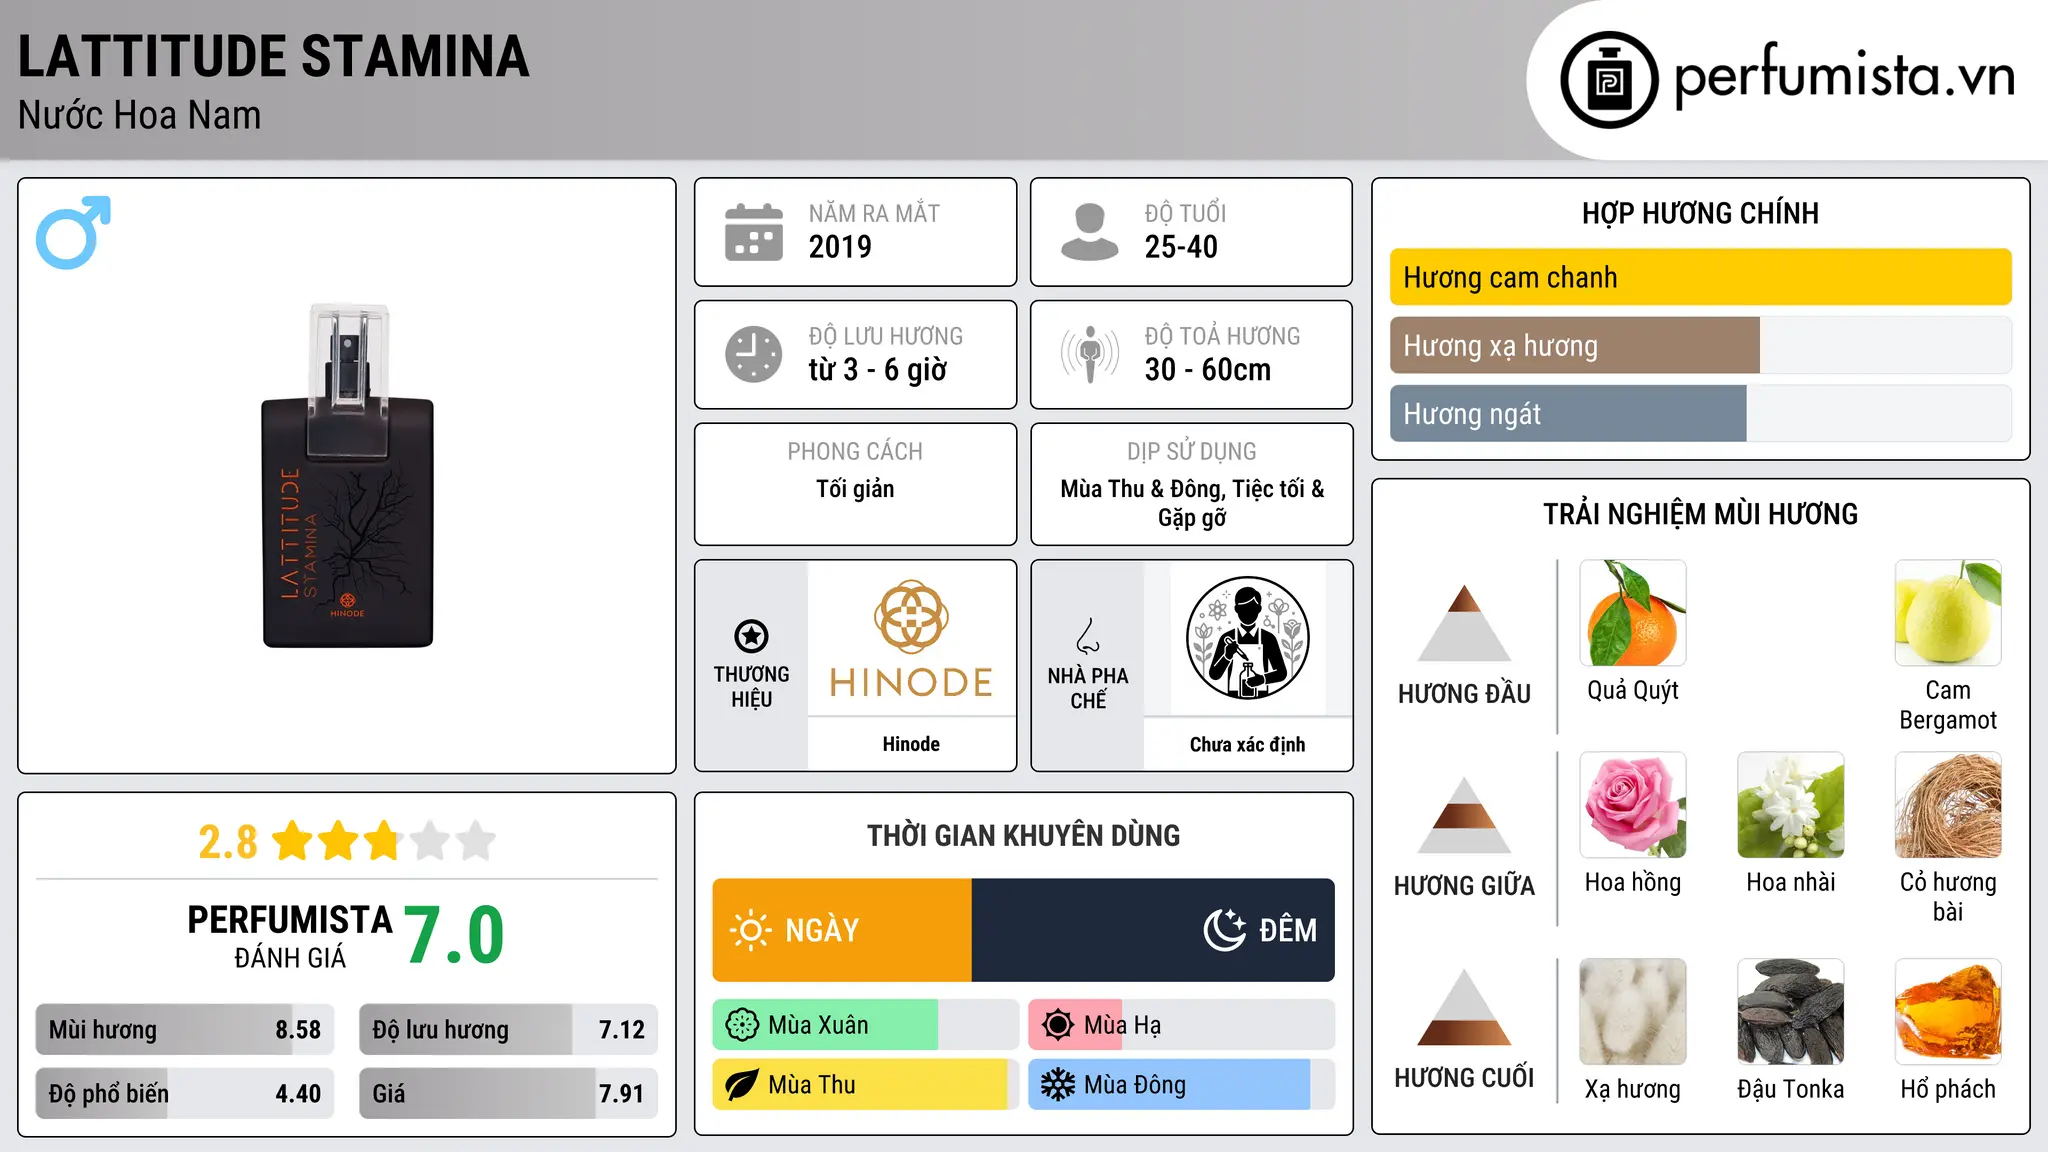Click the Mùa Xuân season bar

(866, 1025)
